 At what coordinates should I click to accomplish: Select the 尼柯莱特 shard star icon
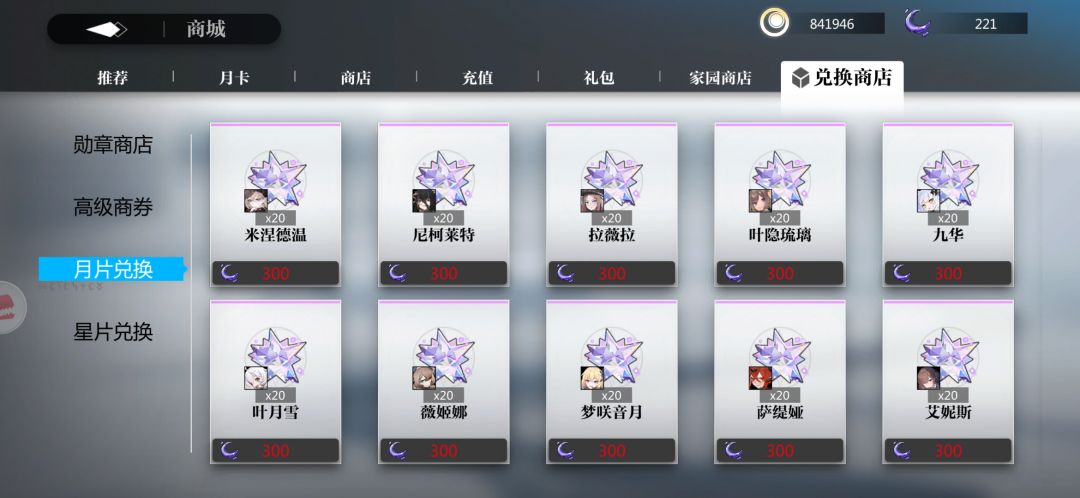click(x=446, y=179)
